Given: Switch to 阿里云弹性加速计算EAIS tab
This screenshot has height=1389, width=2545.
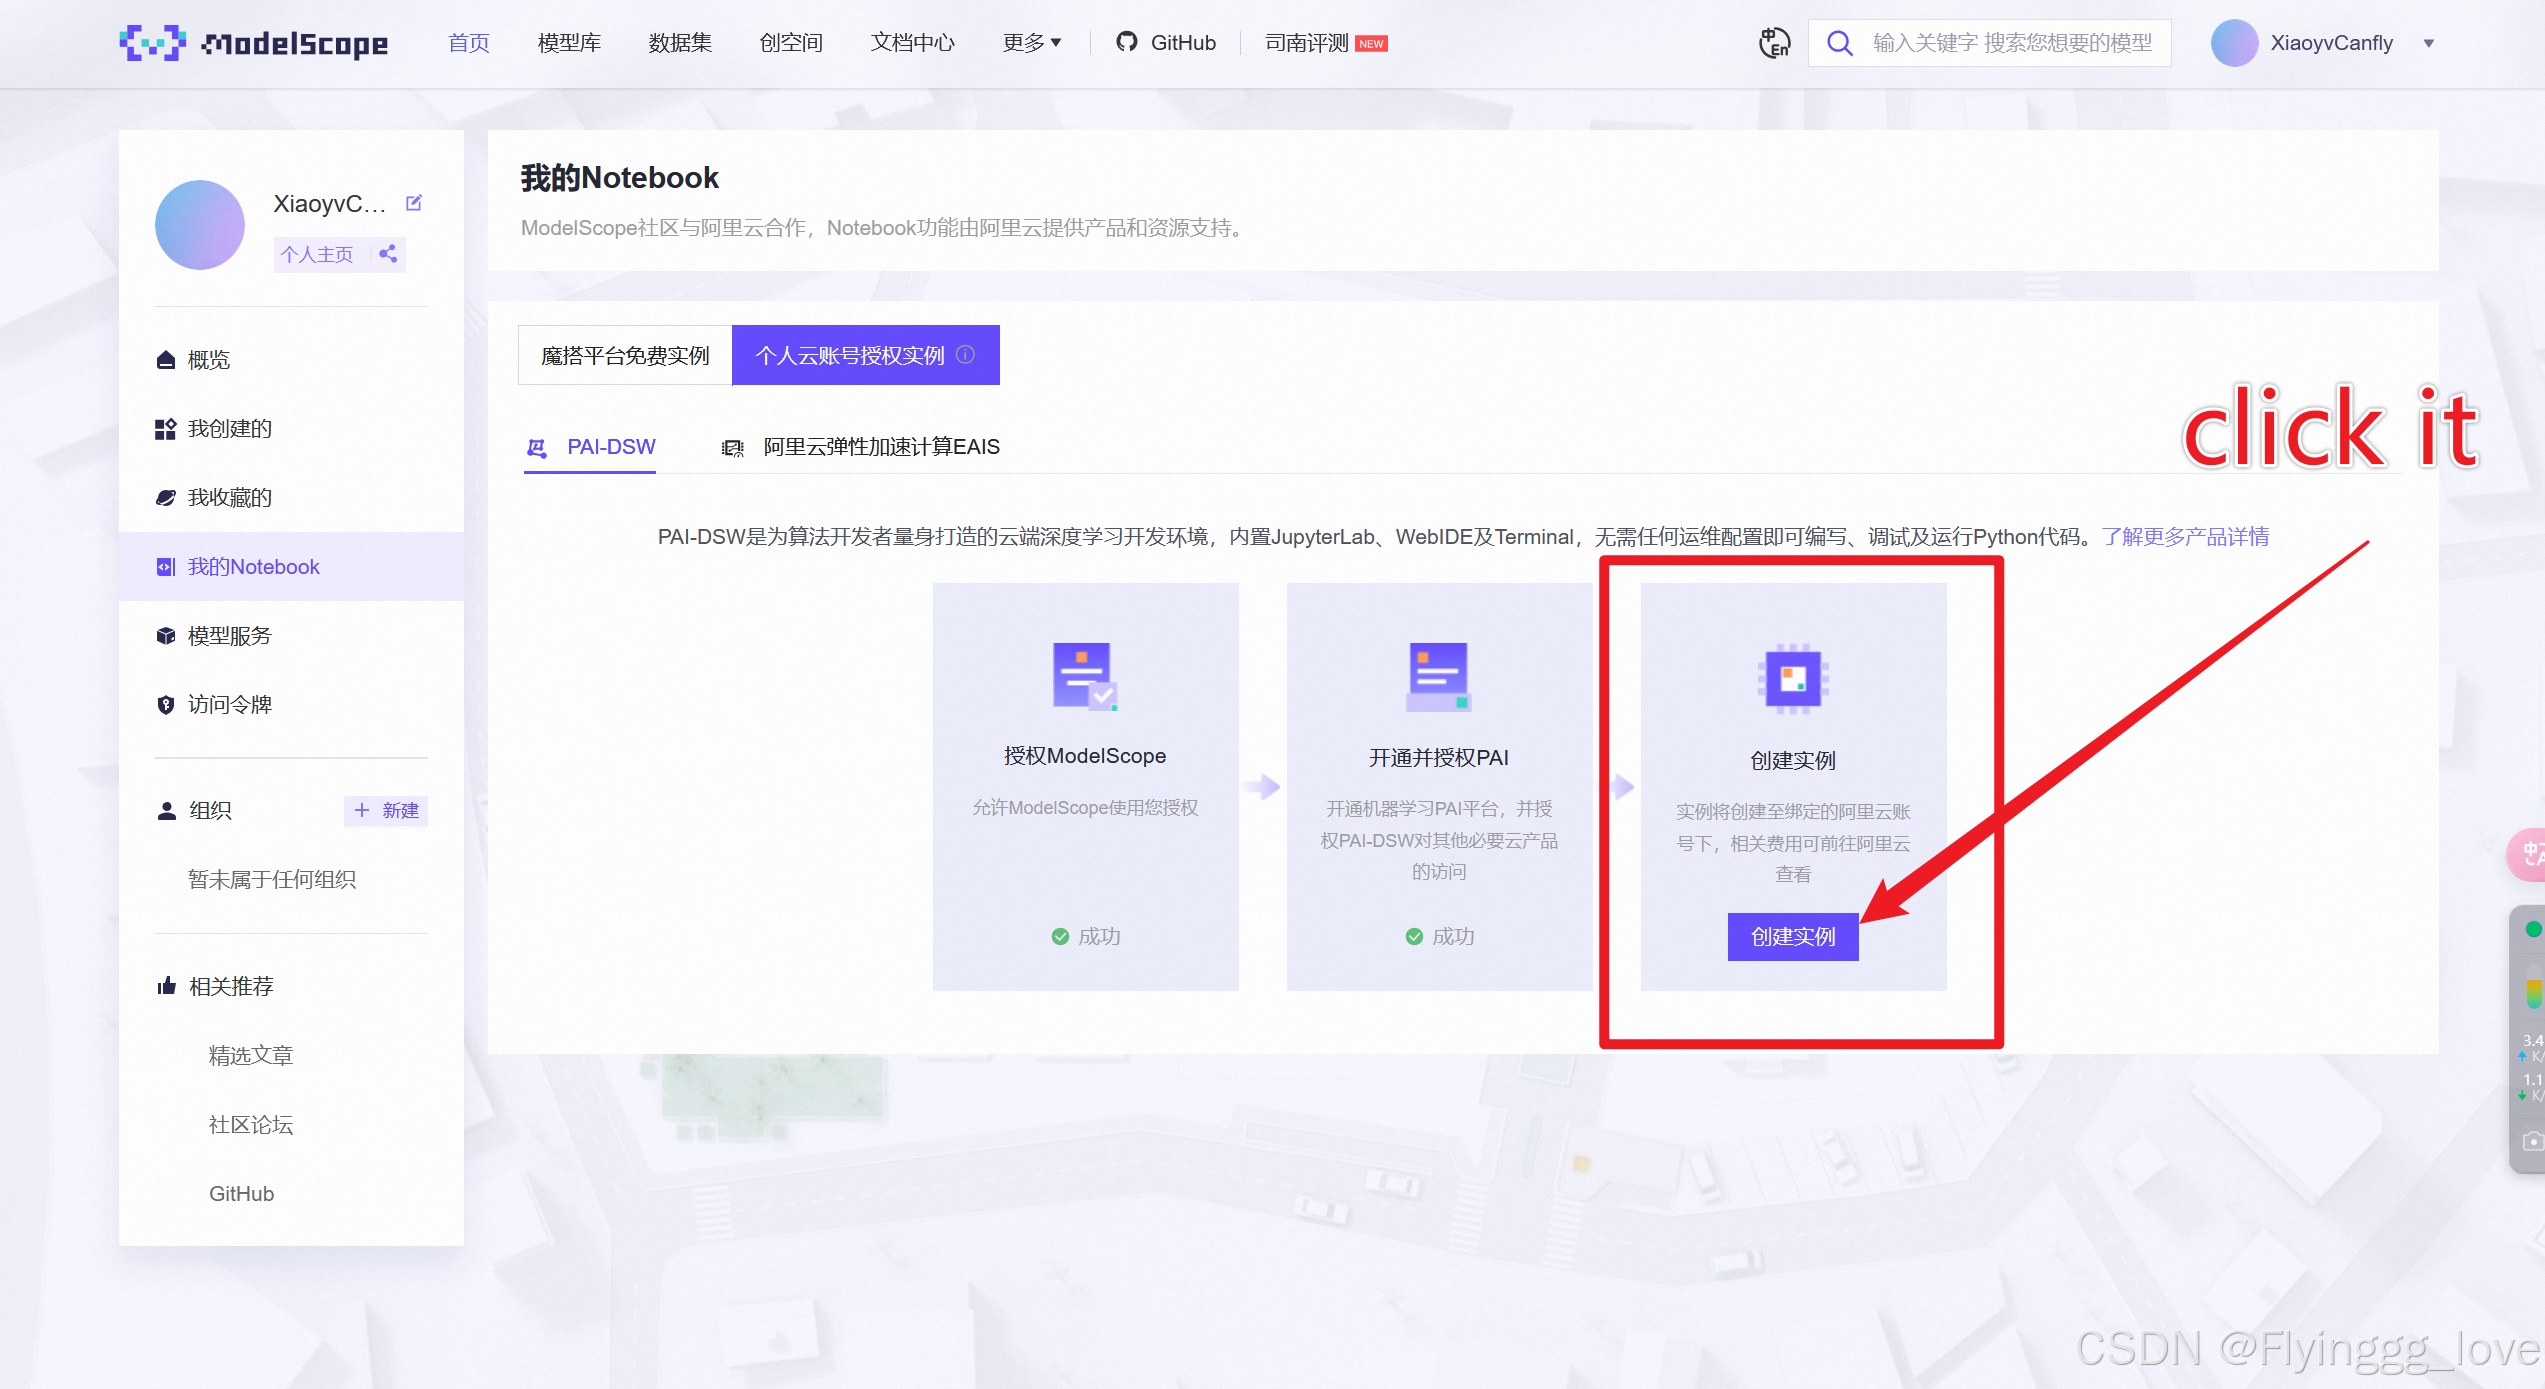Looking at the screenshot, I should [x=860, y=447].
